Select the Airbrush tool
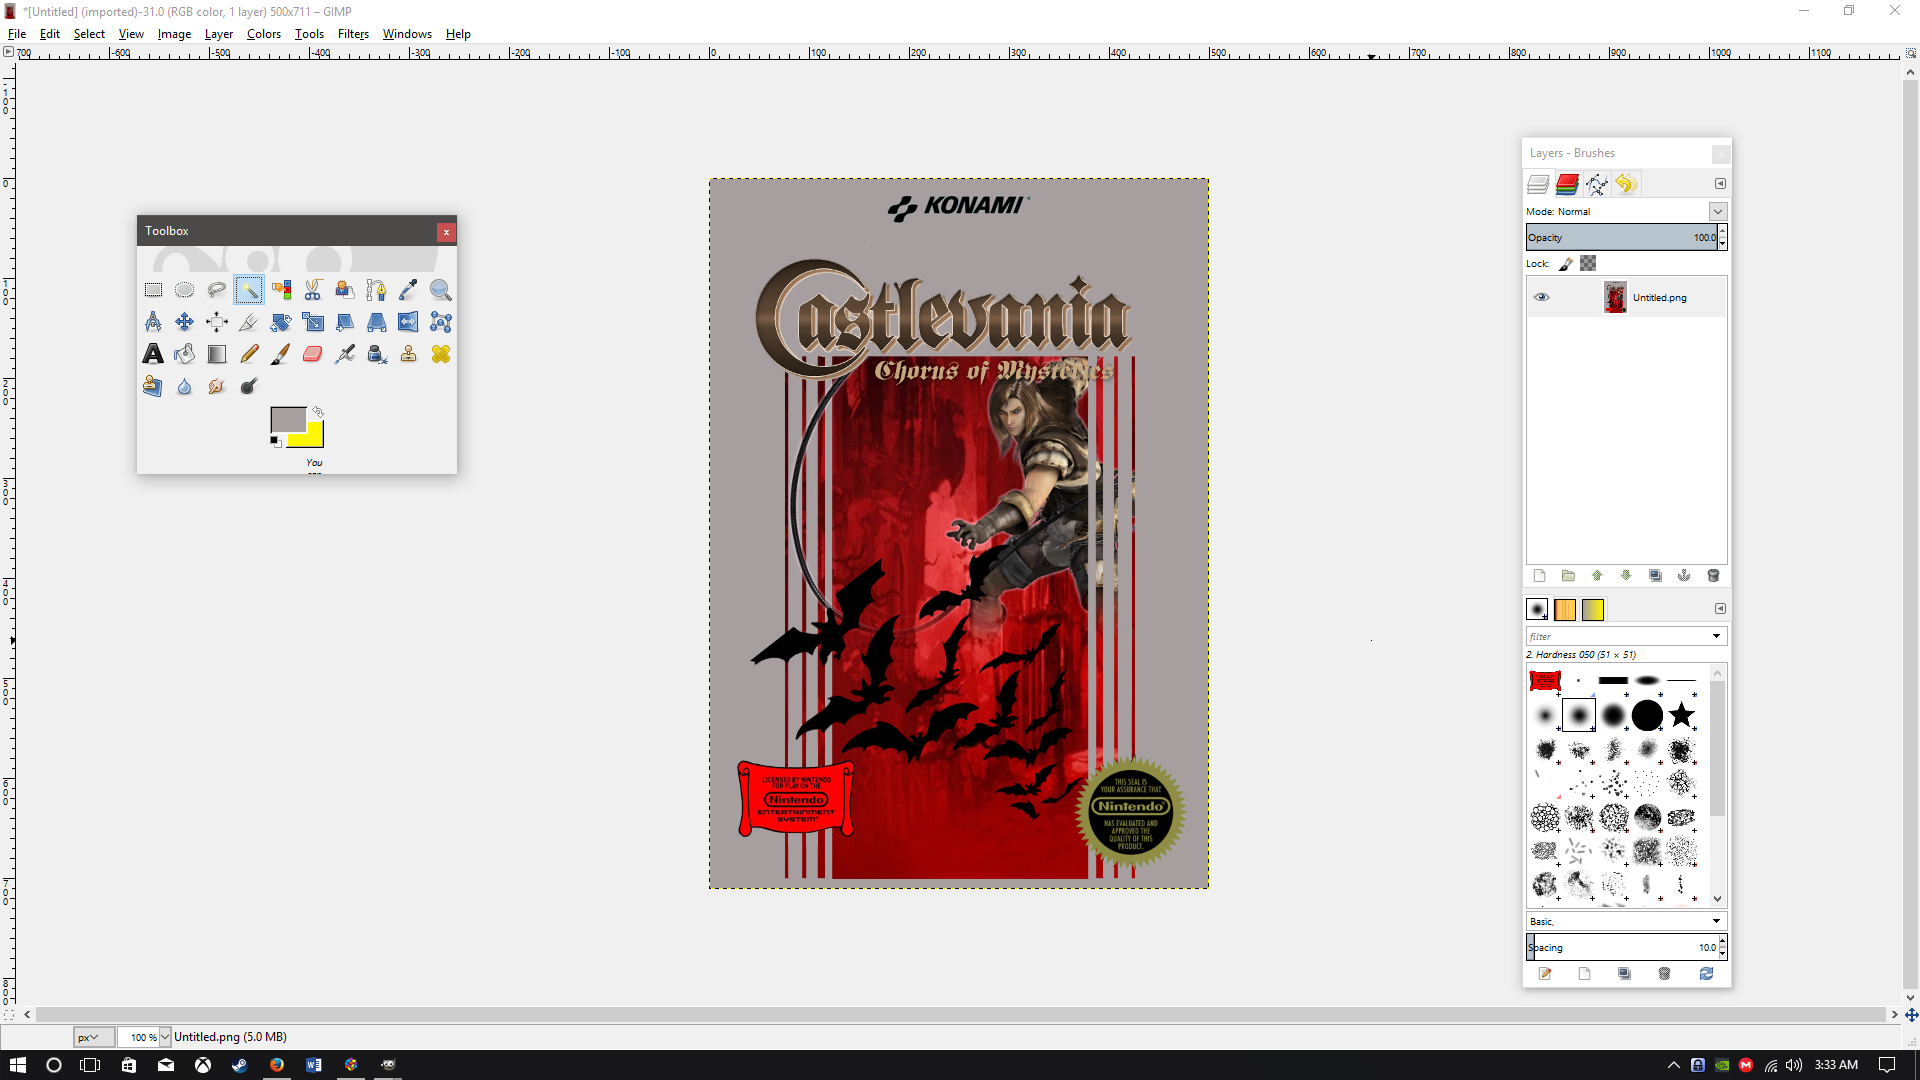The width and height of the screenshot is (1920, 1080). [x=345, y=354]
